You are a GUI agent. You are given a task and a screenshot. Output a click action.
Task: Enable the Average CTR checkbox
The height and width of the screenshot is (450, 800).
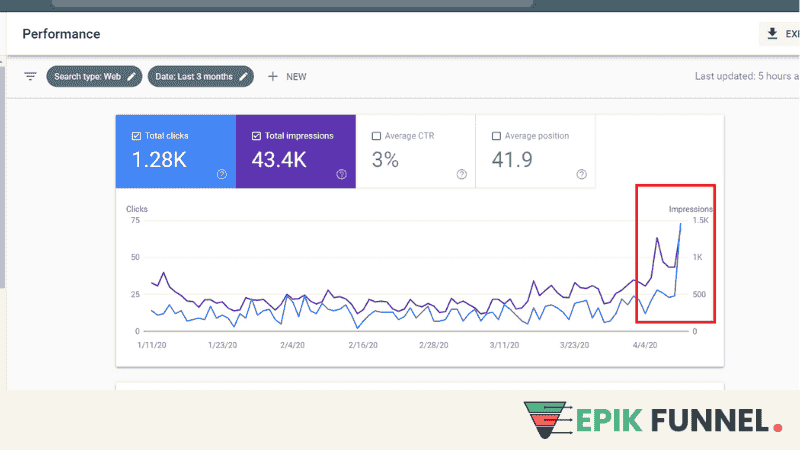[376, 136]
